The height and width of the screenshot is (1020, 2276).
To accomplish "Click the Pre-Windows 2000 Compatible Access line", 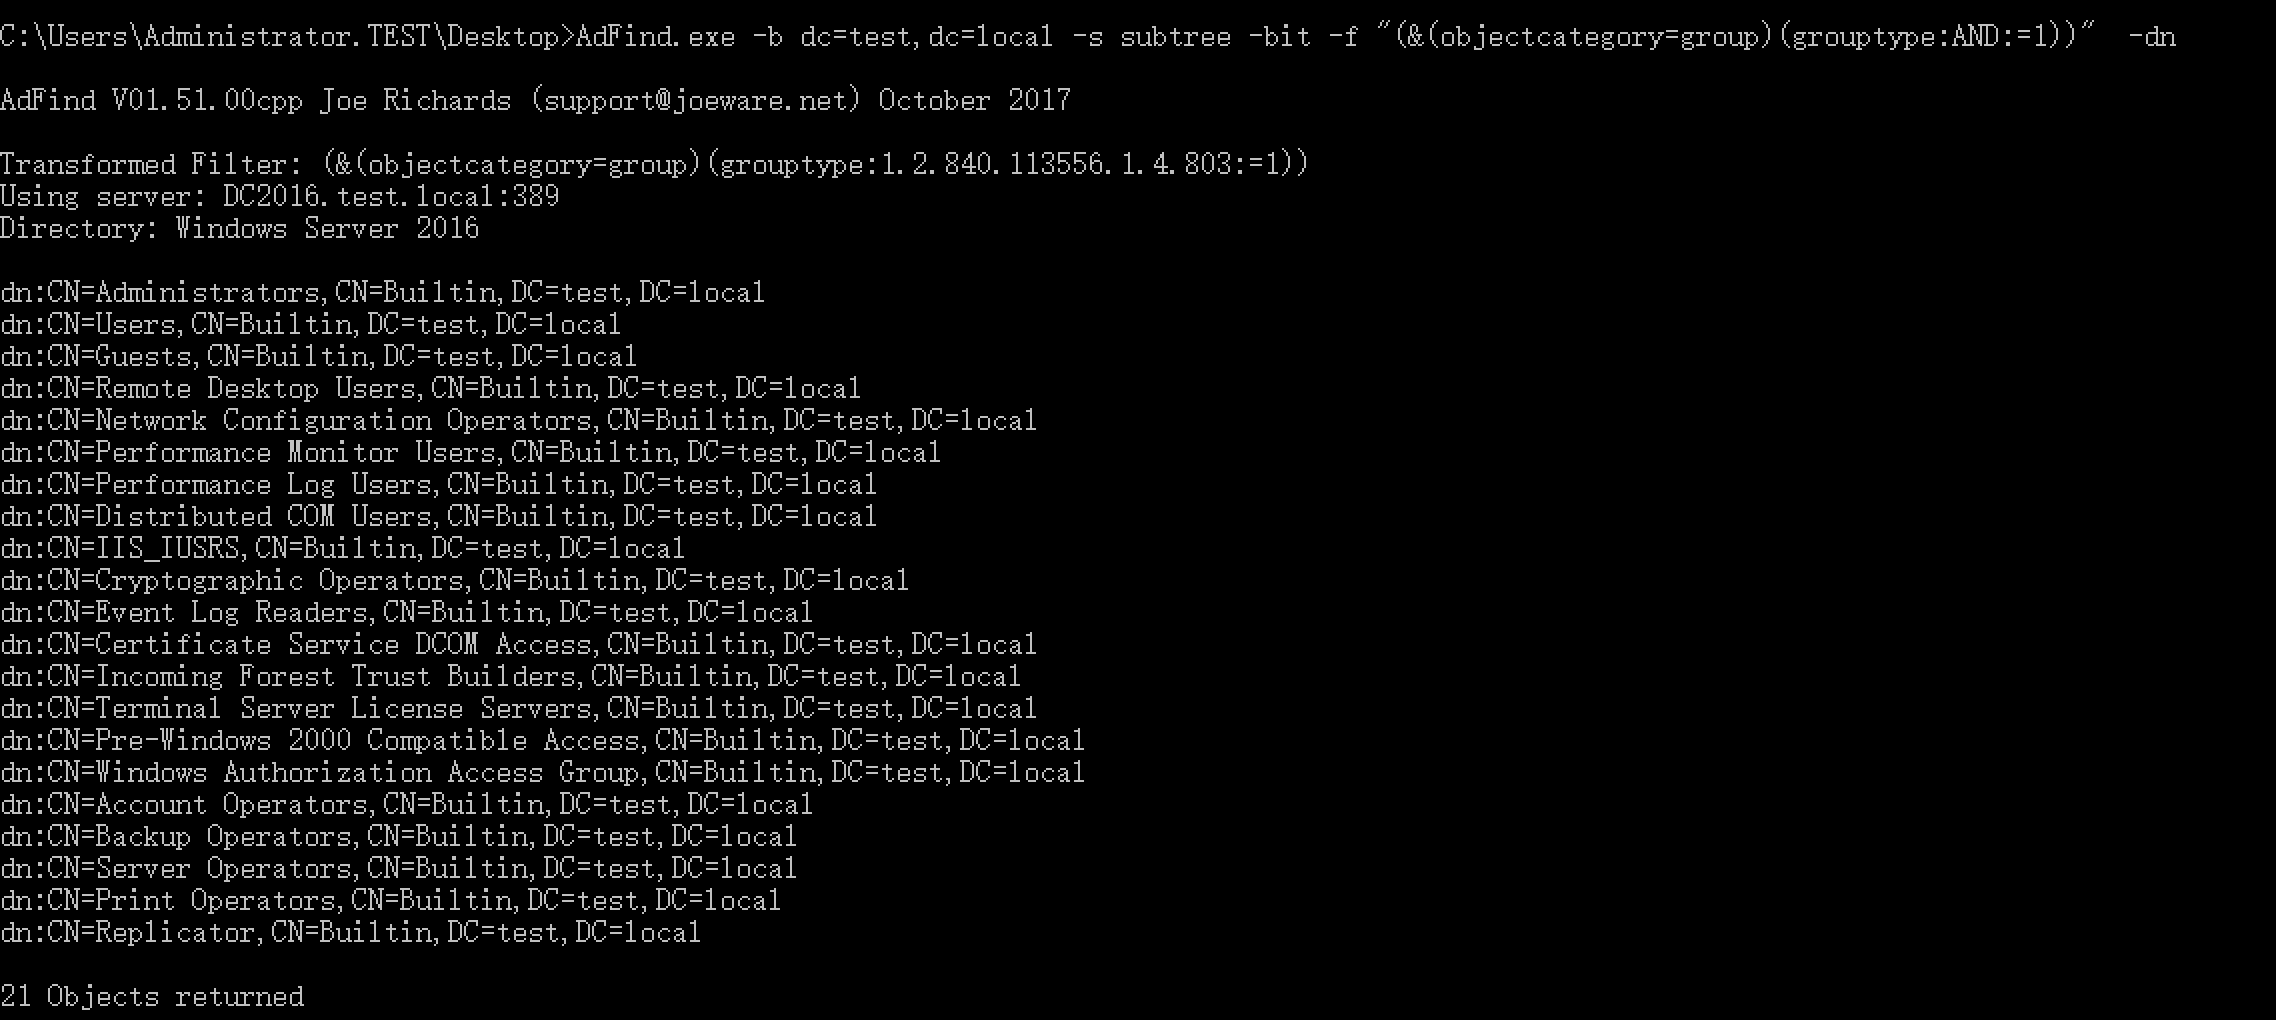I will coord(543,741).
